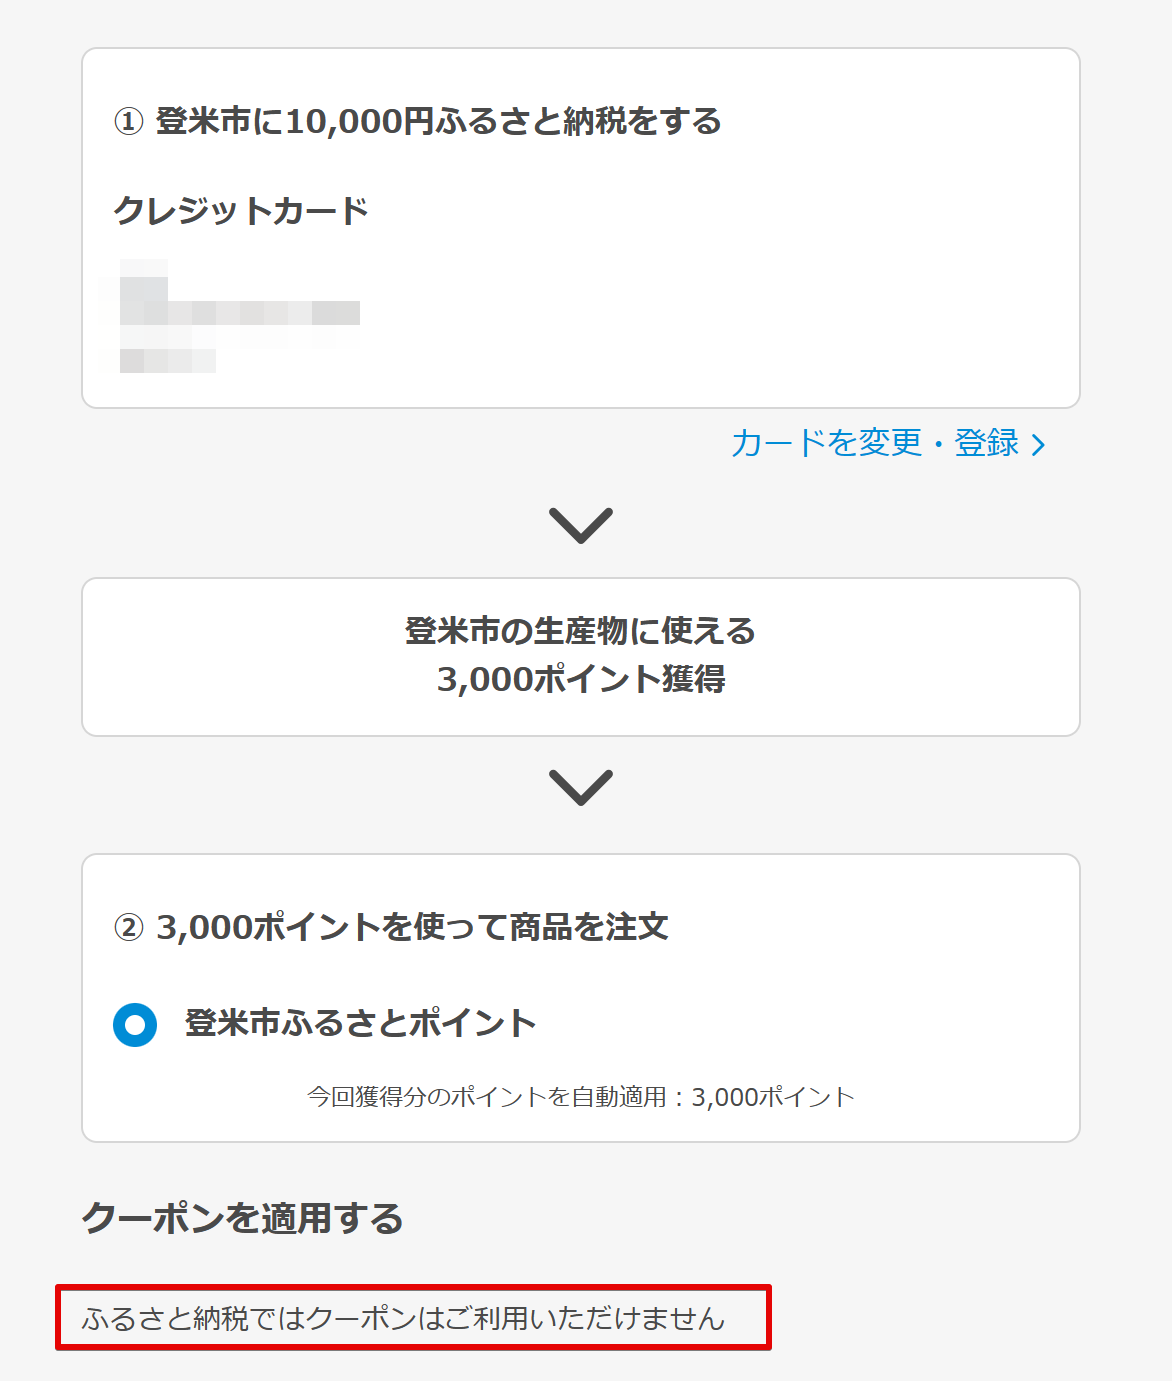Screen dimensions: 1172x1381
Task: Click the down chevron below the credit card box
Action: coord(581,525)
